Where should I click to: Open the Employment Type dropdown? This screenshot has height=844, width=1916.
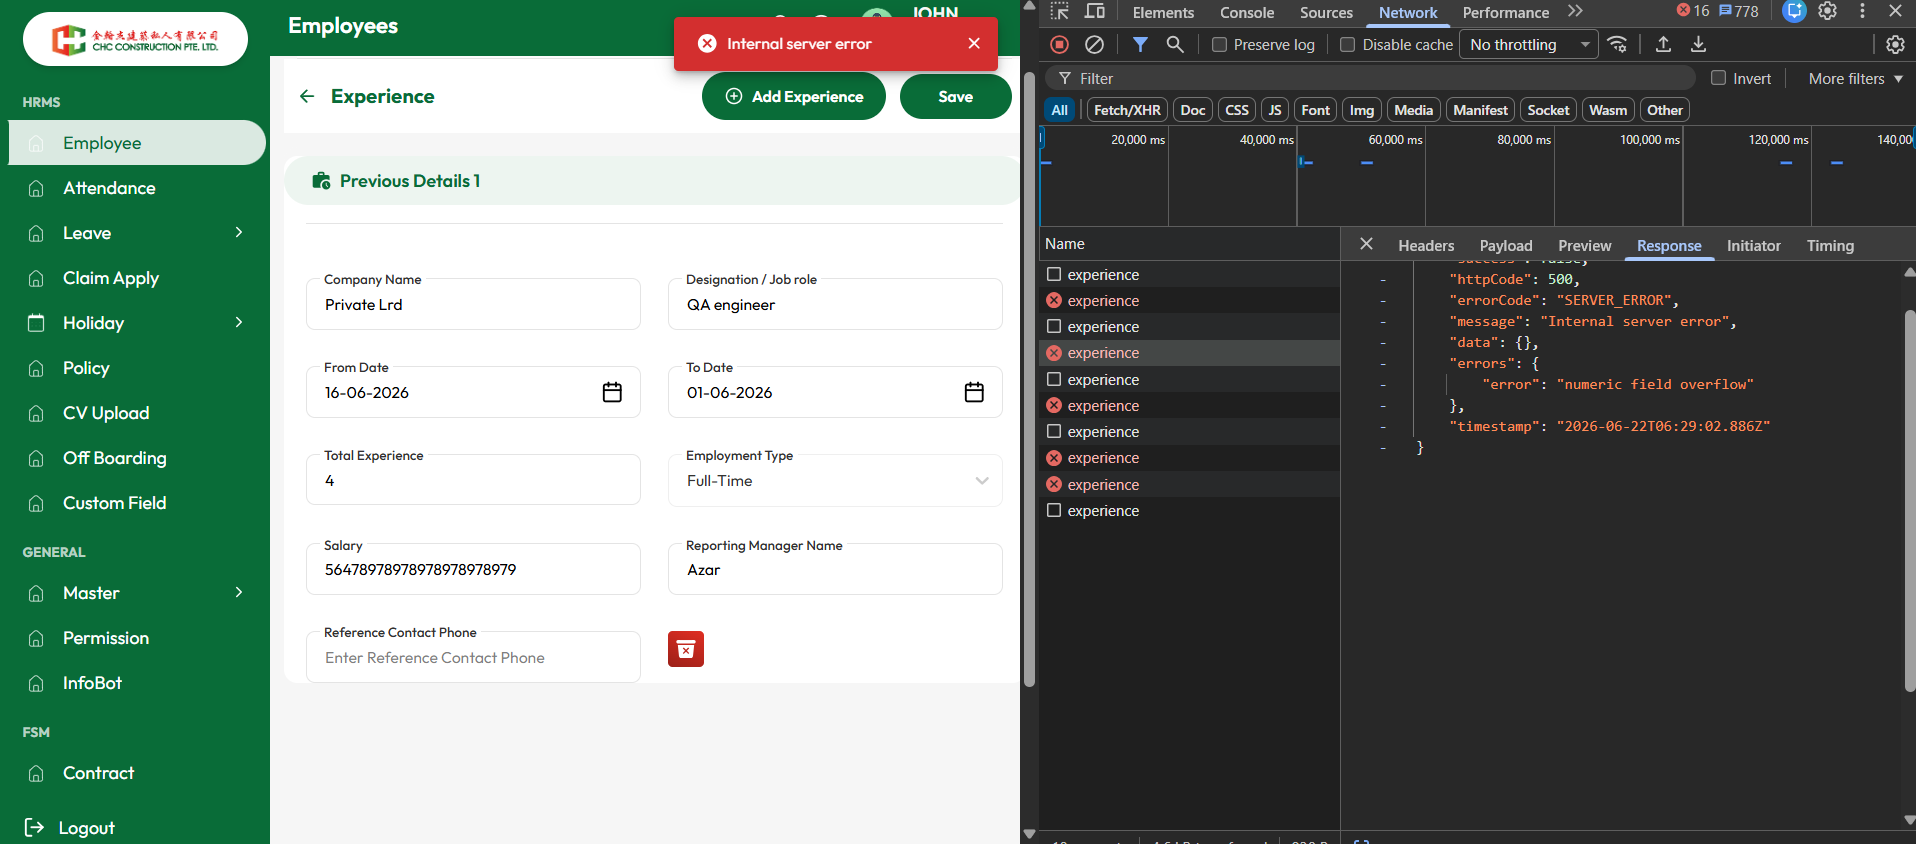click(835, 481)
